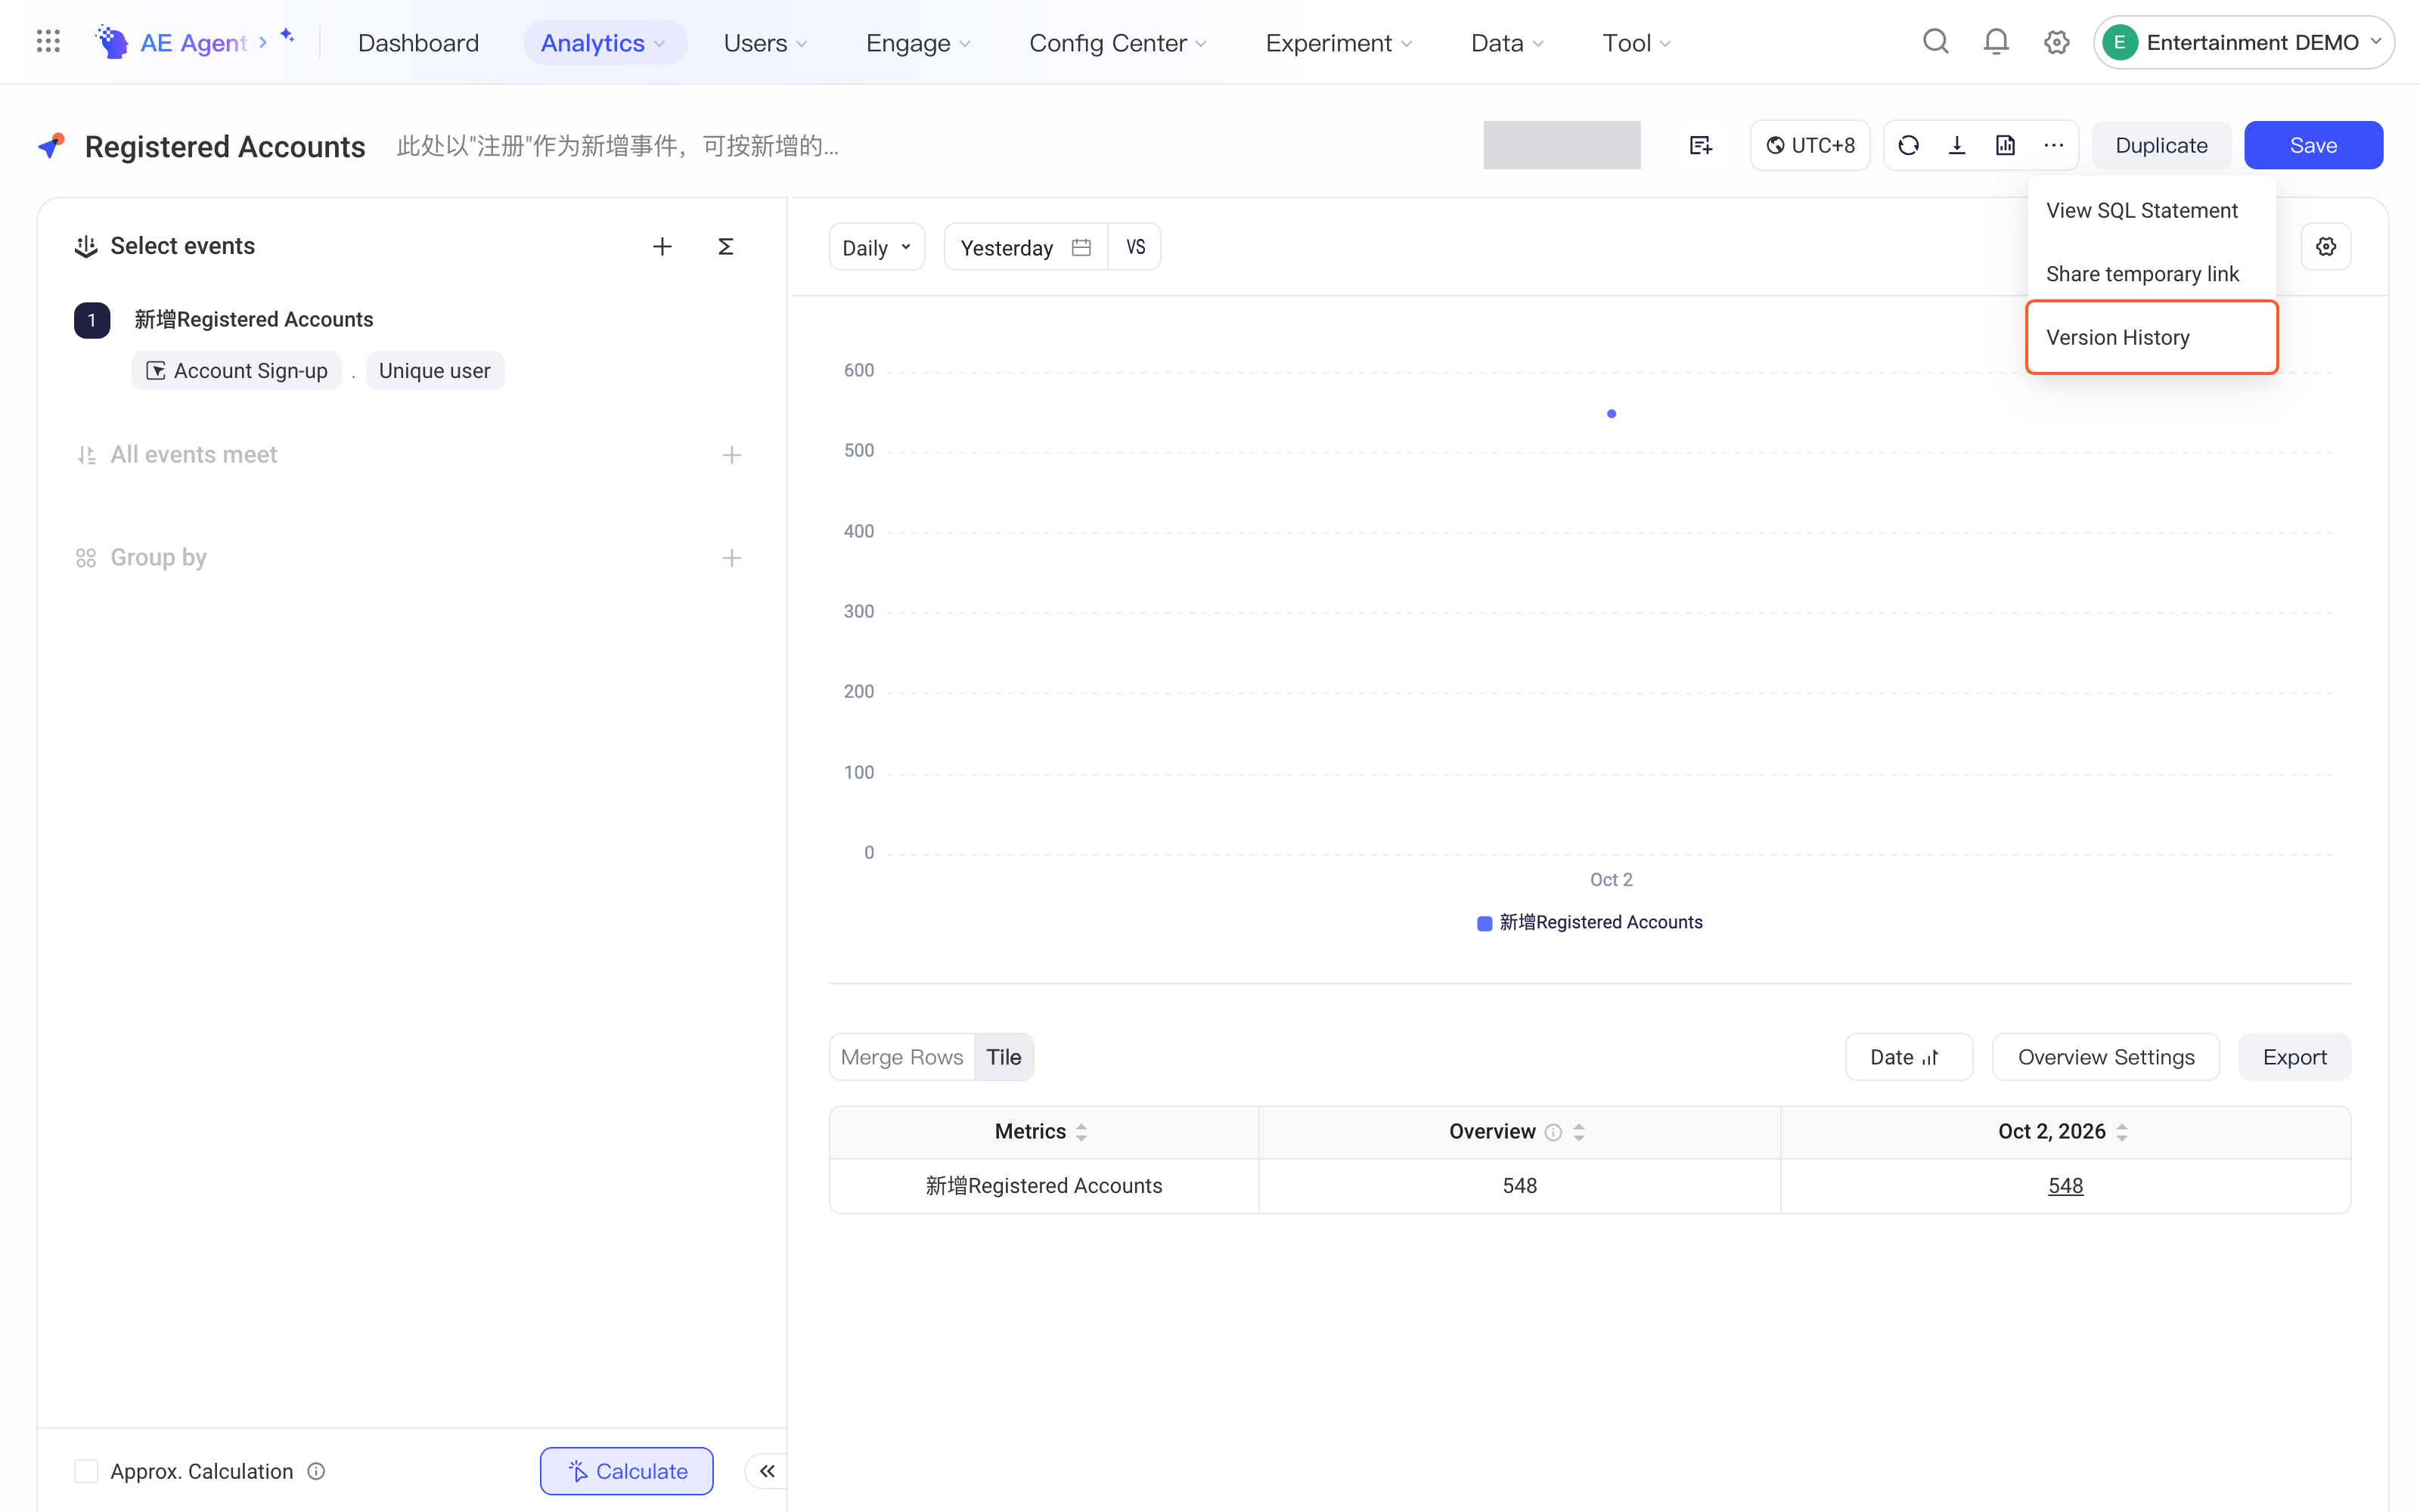Open the settings gear in the top bar
2420x1512 pixels.
point(2056,42)
